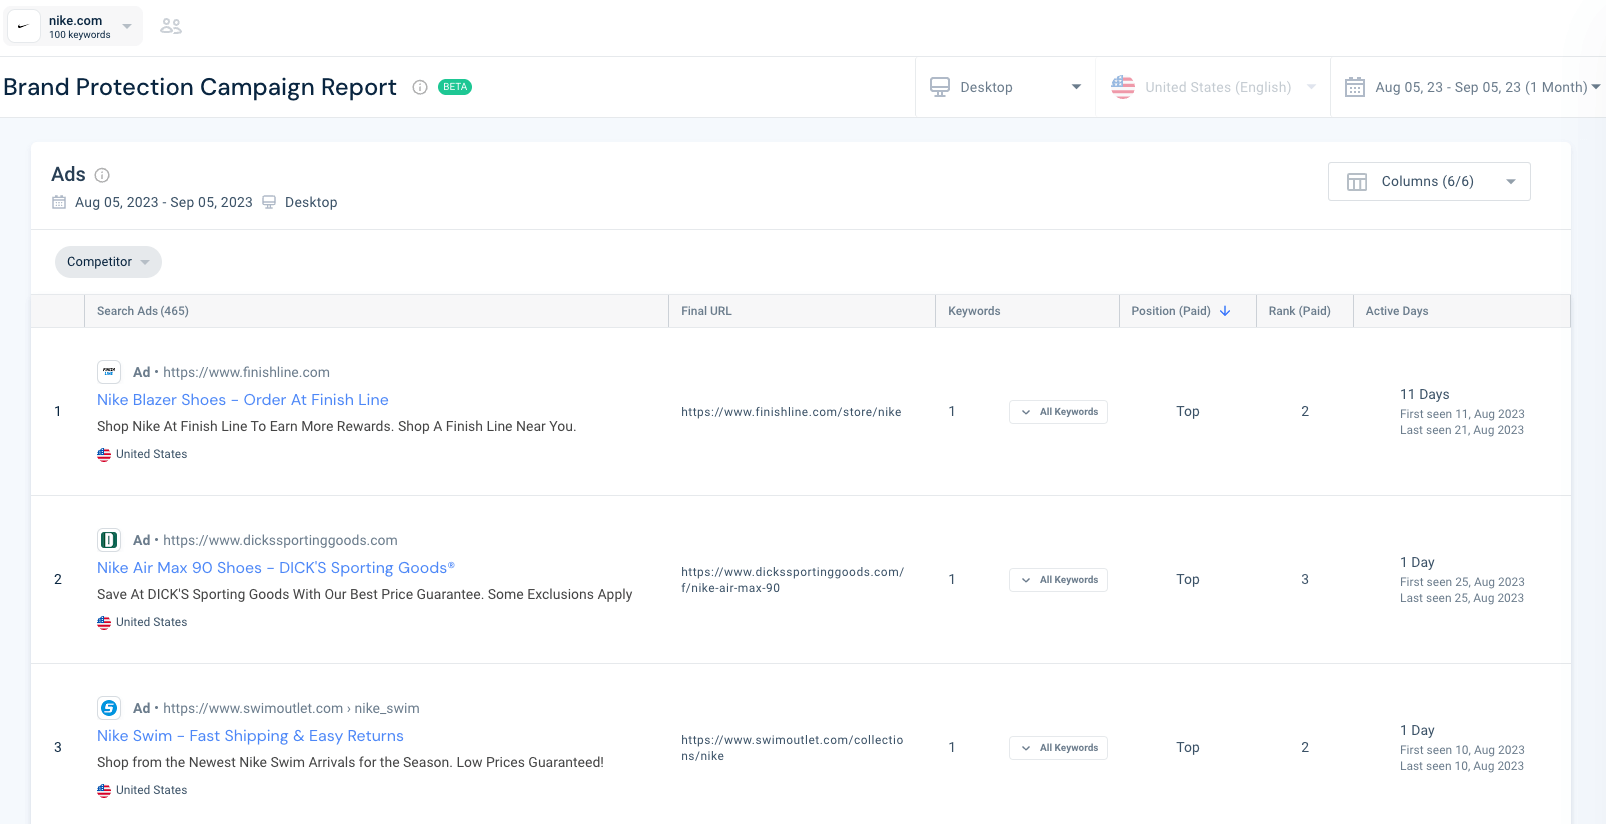Screen dimensions: 1606x824
Task: Expand All Keywords for DICK'S Sporting Goods ad
Action: coord(1058,580)
